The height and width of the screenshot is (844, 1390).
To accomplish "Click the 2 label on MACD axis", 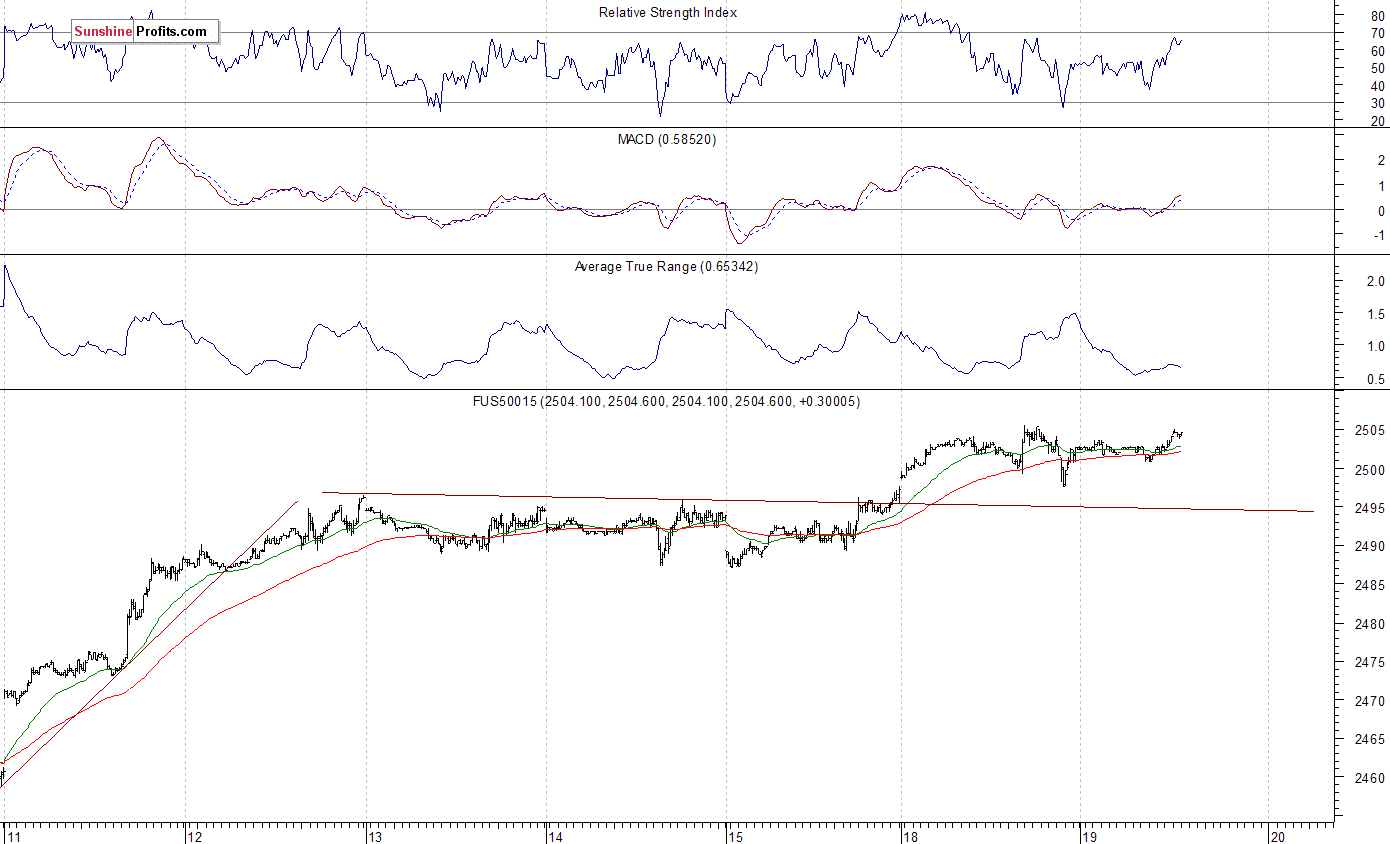I will pos(1381,160).
